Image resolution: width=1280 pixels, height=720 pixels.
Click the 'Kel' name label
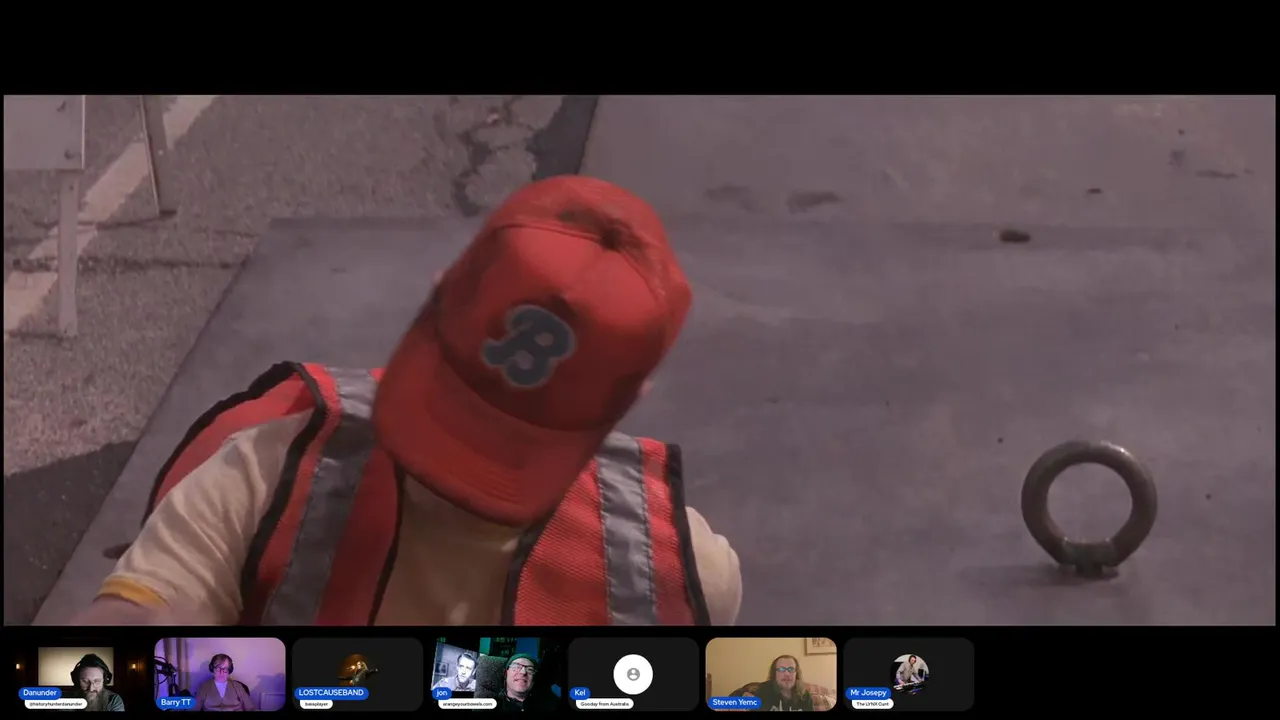pos(580,693)
